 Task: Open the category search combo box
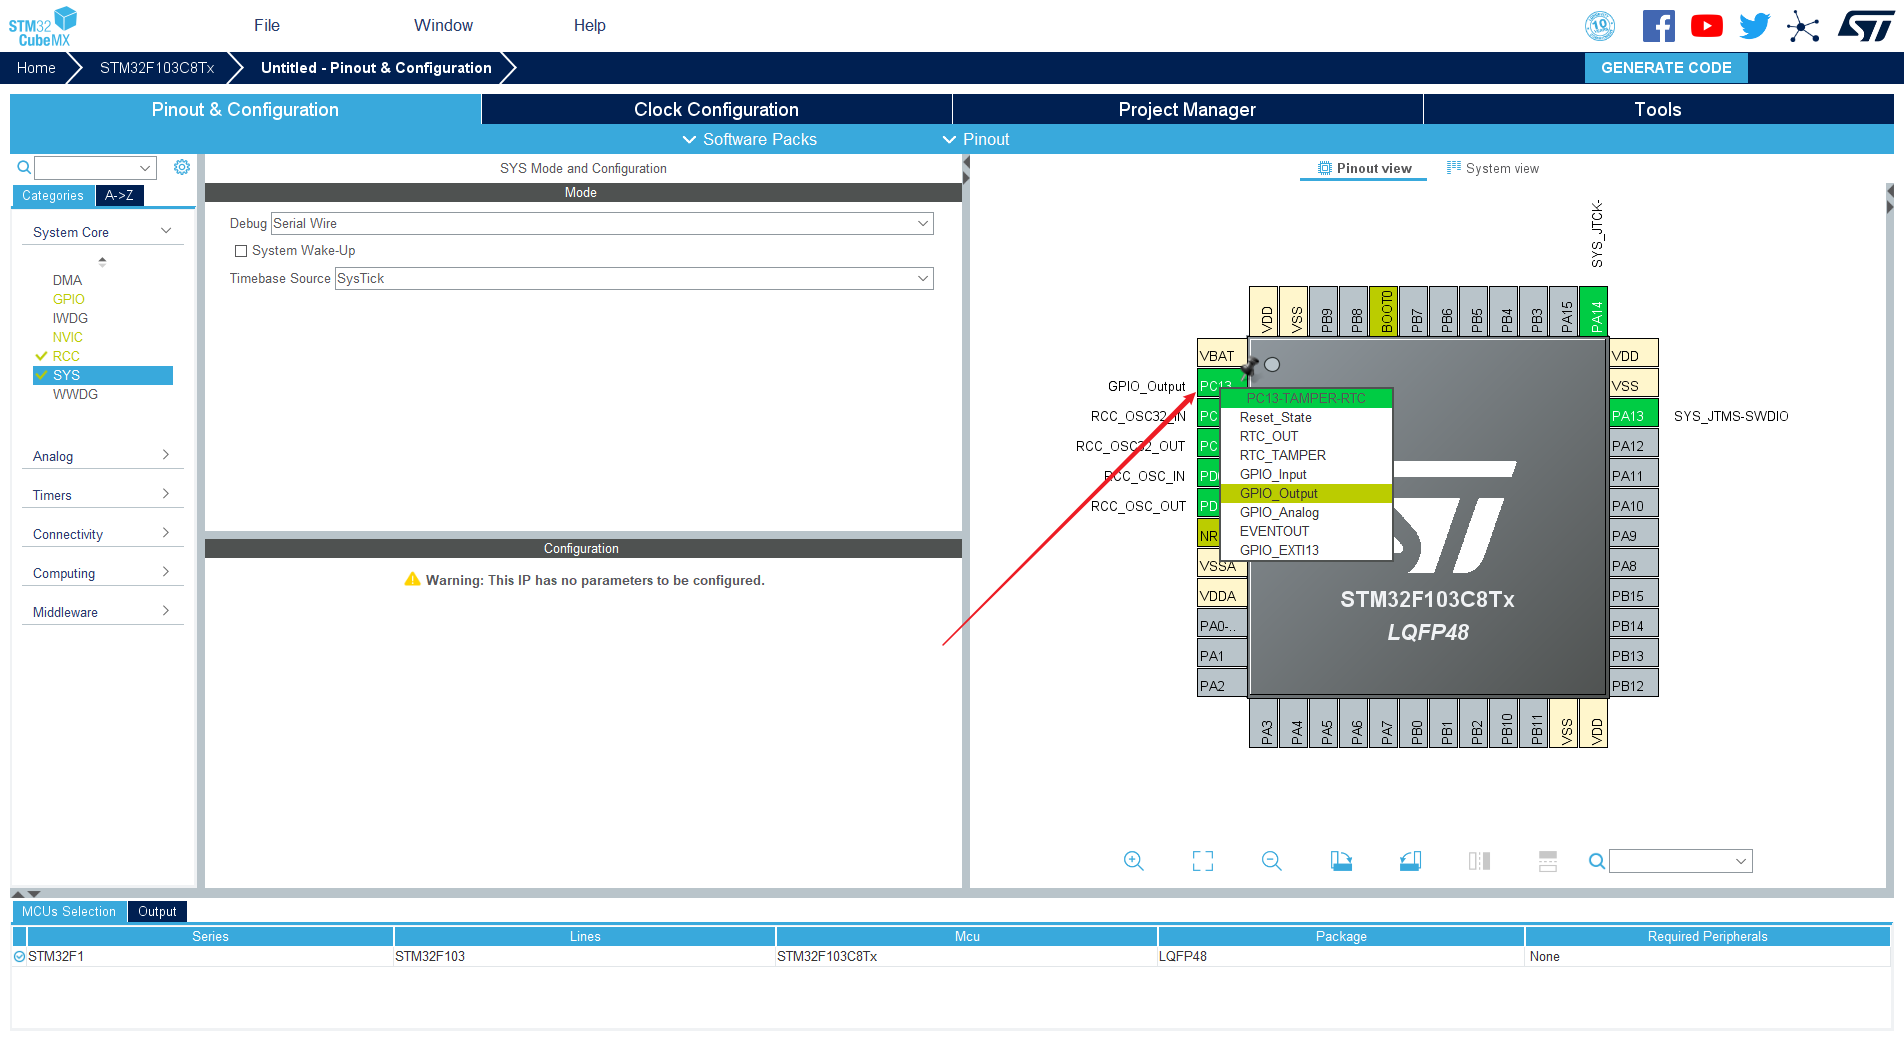point(95,168)
